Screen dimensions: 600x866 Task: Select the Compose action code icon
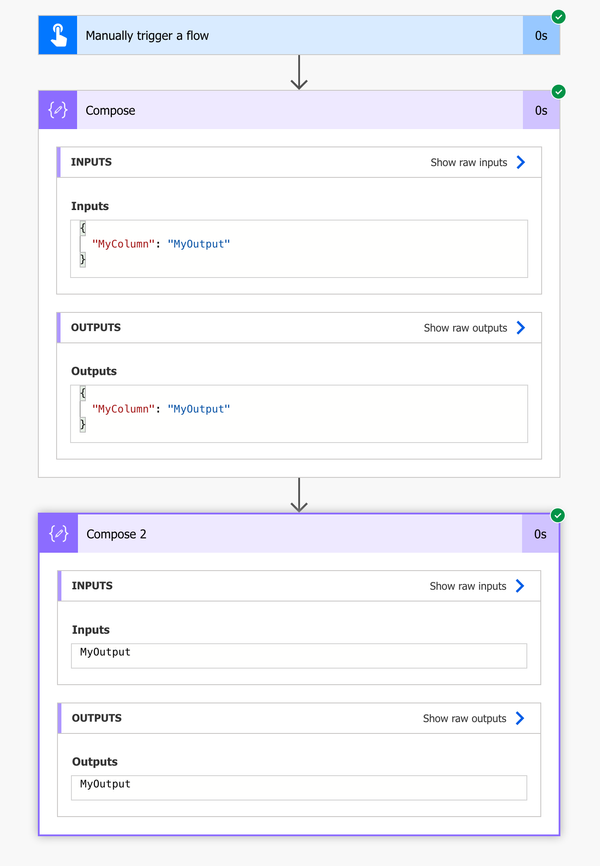pos(57,110)
